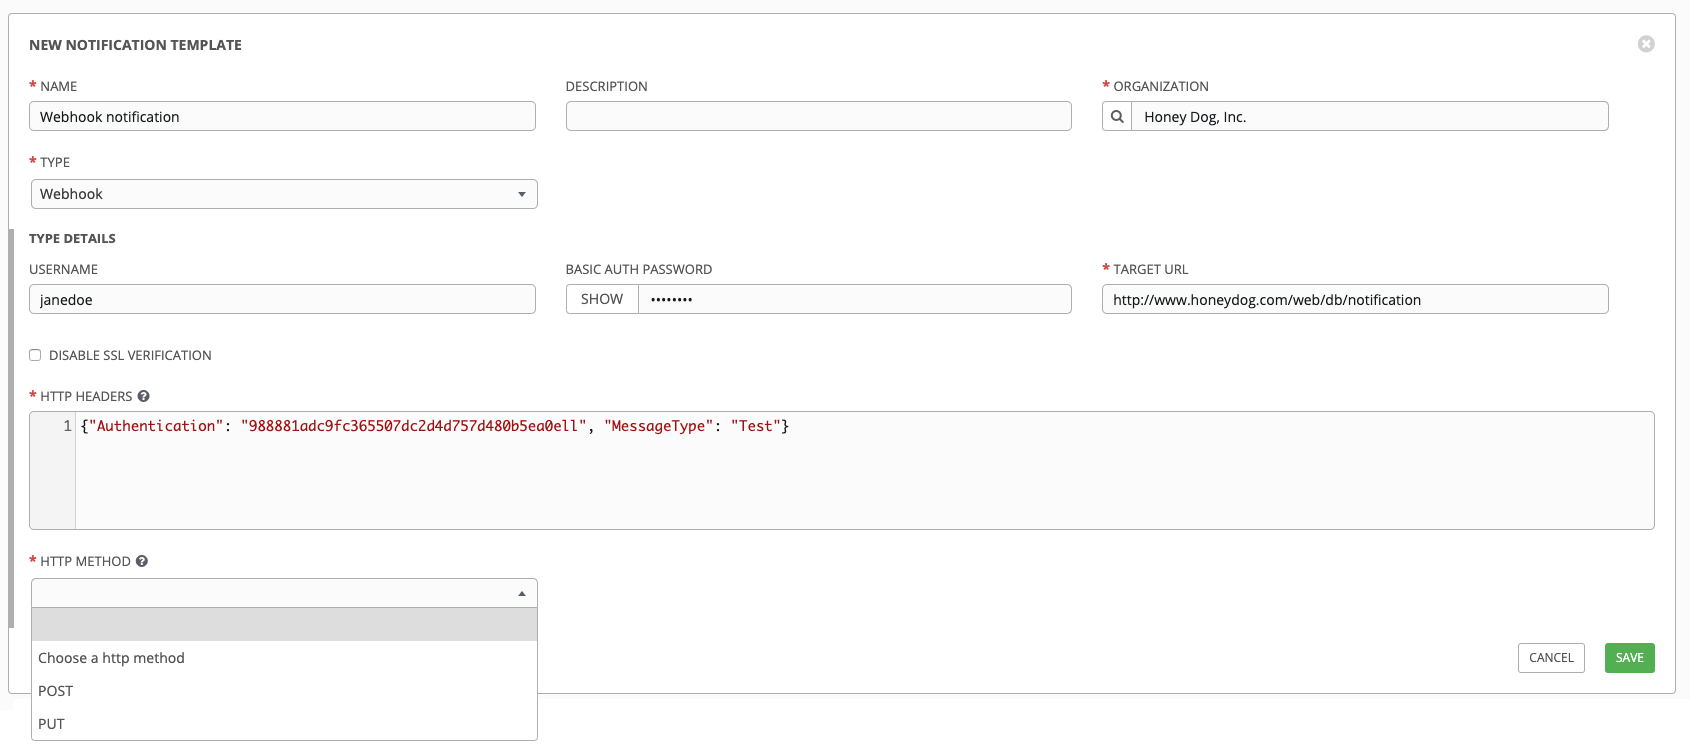Close the New Notification Template form

(x=1645, y=44)
